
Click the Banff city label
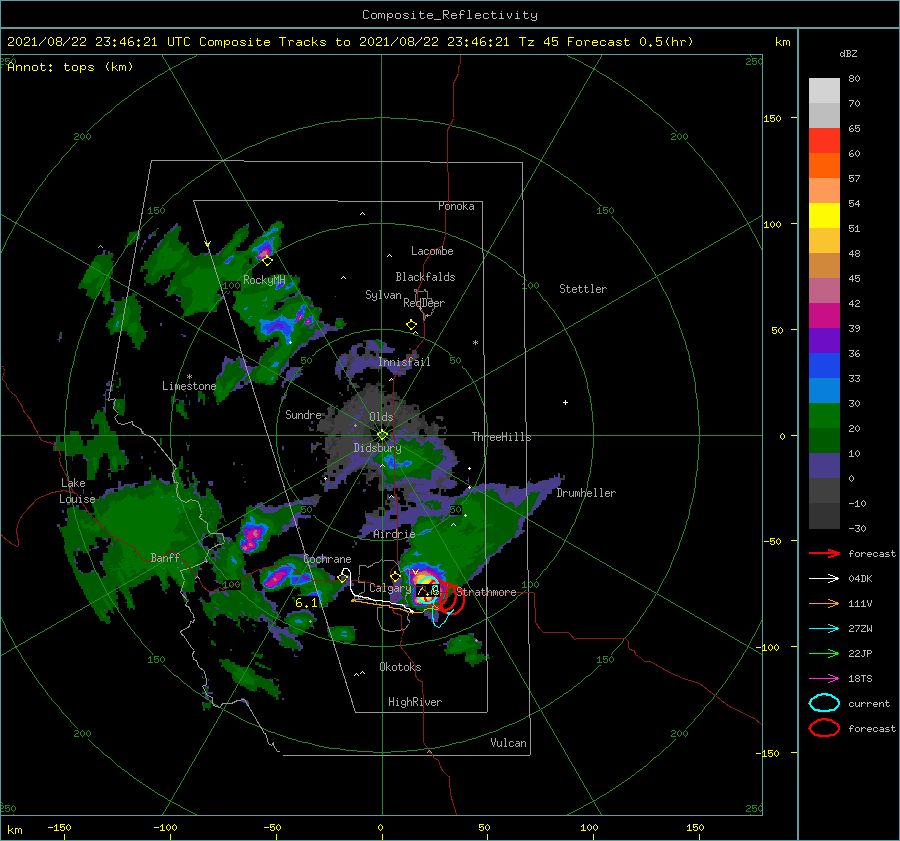(x=165, y=557)
